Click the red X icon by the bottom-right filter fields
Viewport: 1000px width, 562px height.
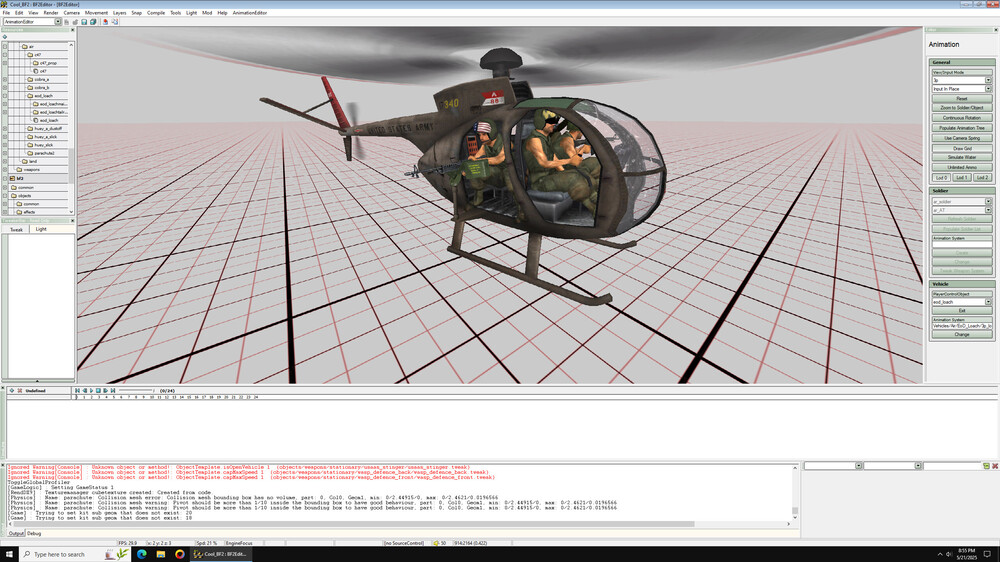995,466
